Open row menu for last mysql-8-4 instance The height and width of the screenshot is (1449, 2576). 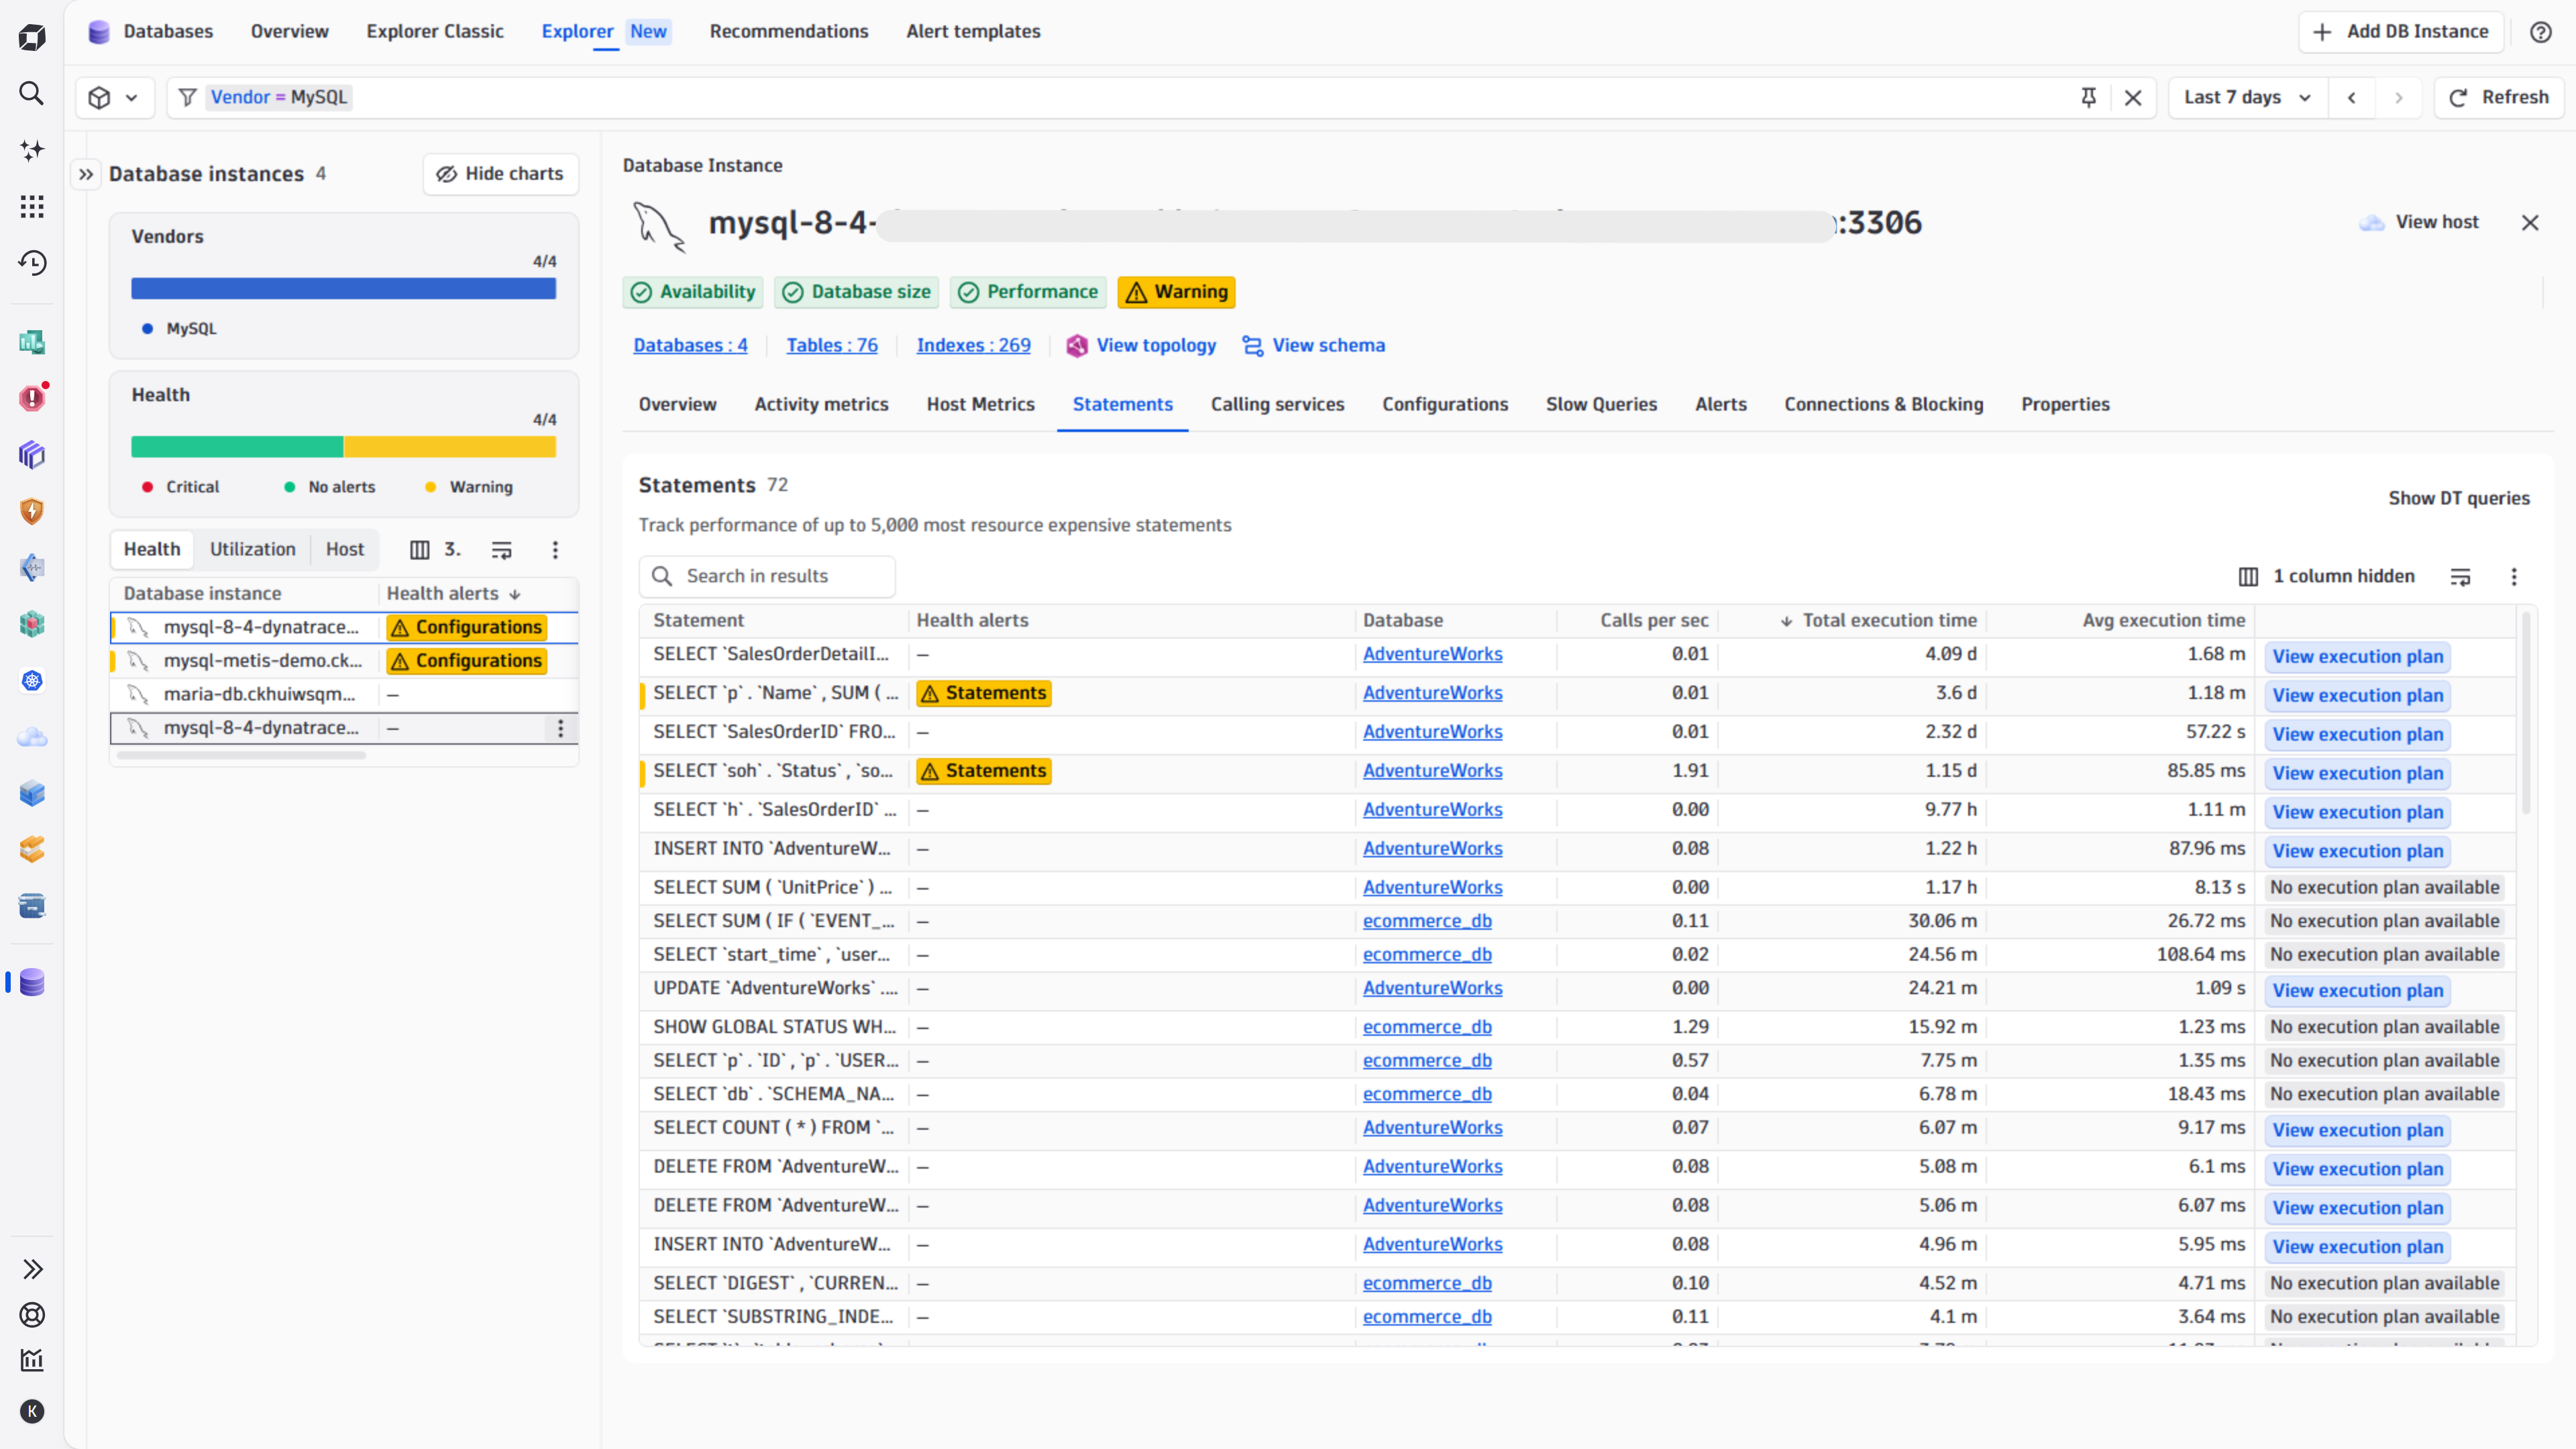click(x=561, y=728)
